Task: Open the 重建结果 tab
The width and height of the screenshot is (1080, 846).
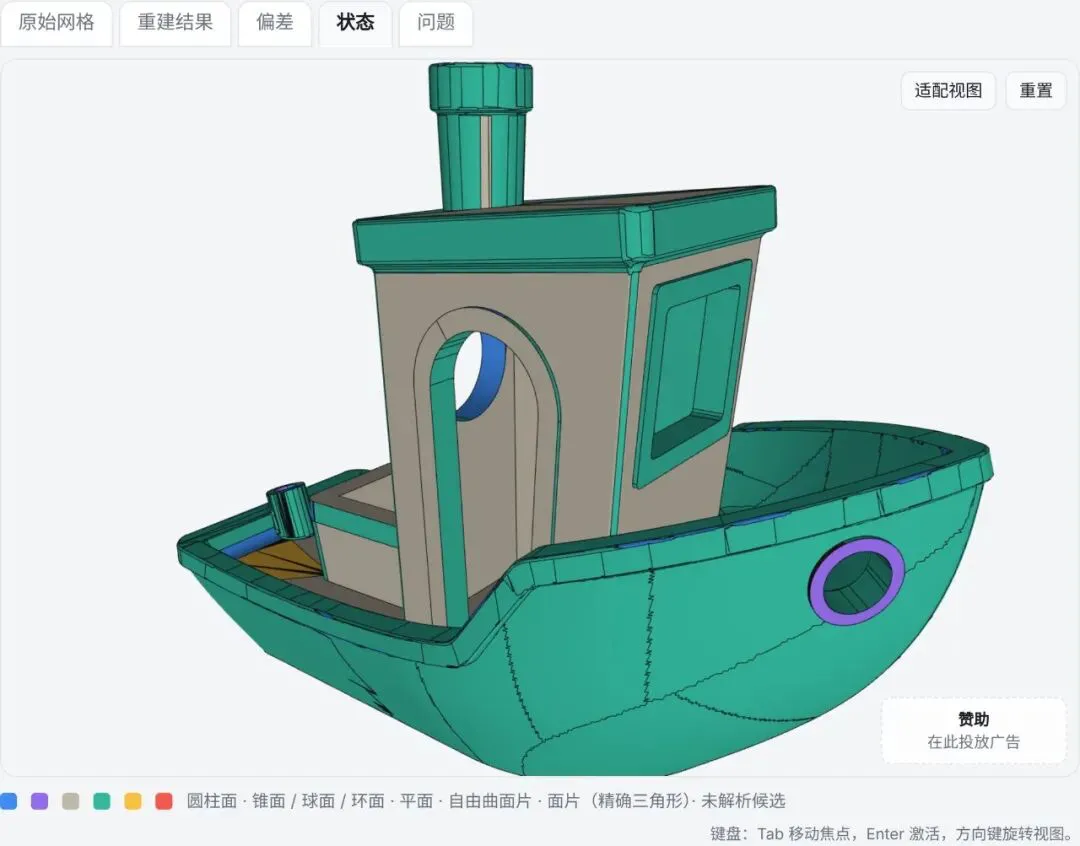Action: [175, 23]
